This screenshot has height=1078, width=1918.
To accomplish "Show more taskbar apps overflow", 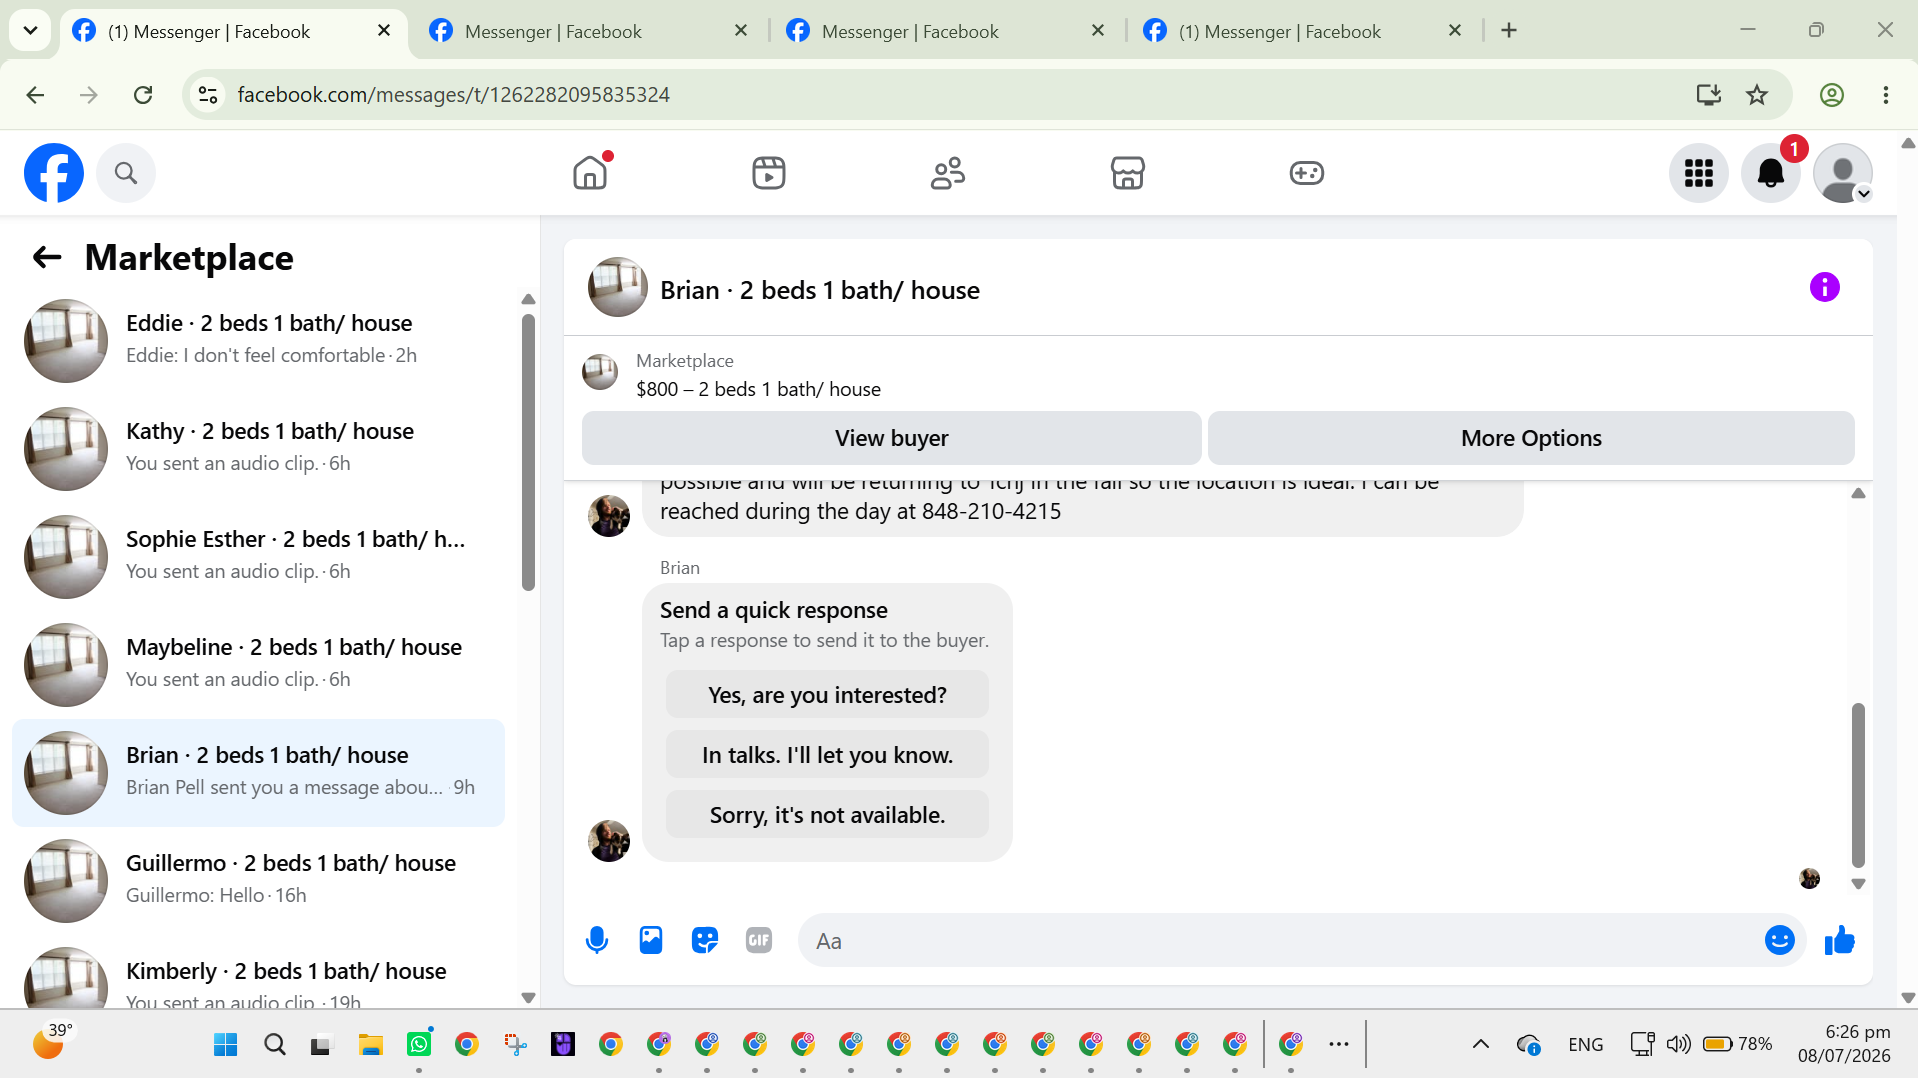I will pyautogui.click(x=1339, y=1044).
